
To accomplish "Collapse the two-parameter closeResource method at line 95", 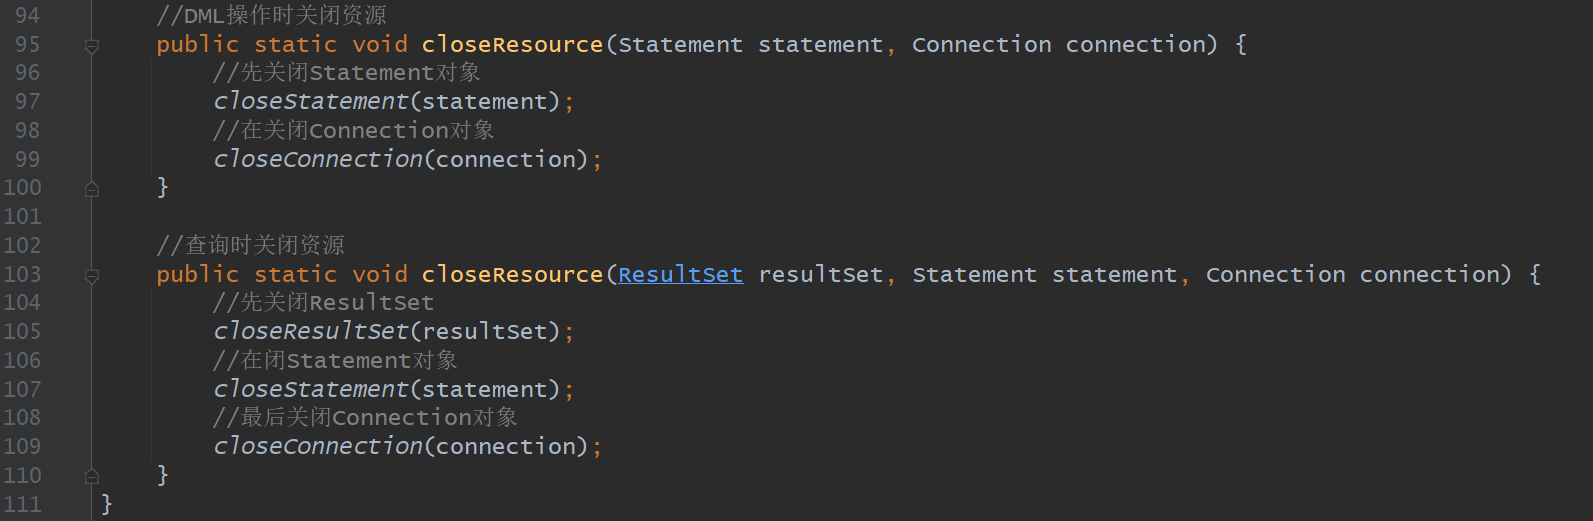I will [x=92, y=45].
